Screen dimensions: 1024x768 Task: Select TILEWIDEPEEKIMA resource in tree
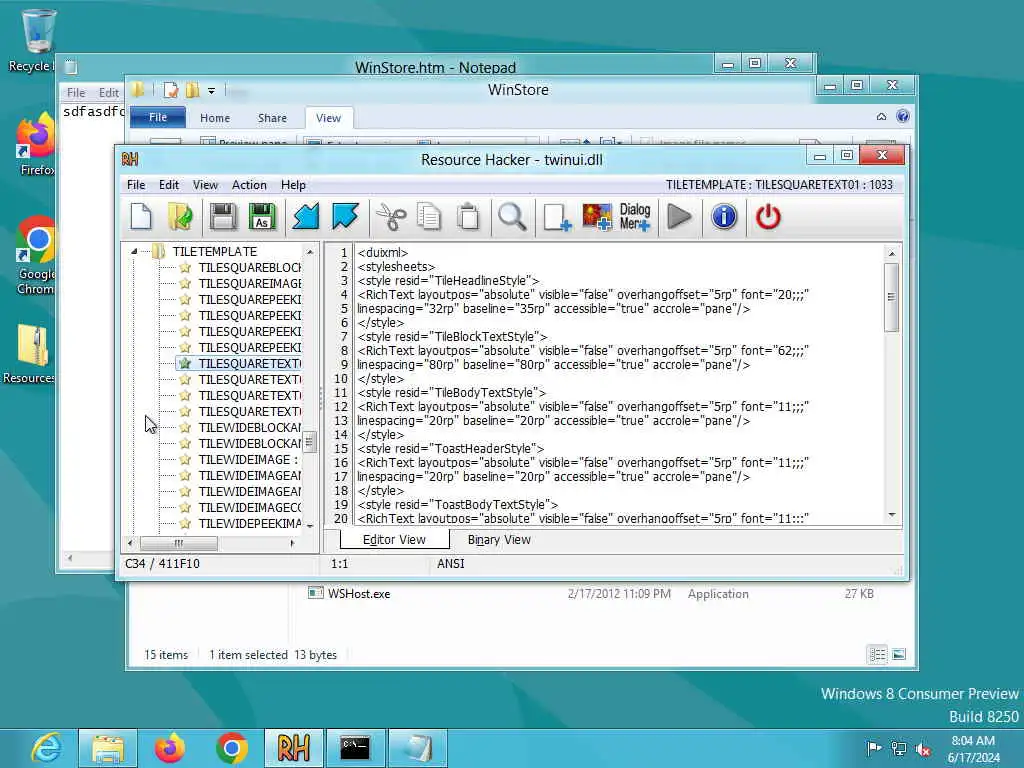(x=249, y=523)
